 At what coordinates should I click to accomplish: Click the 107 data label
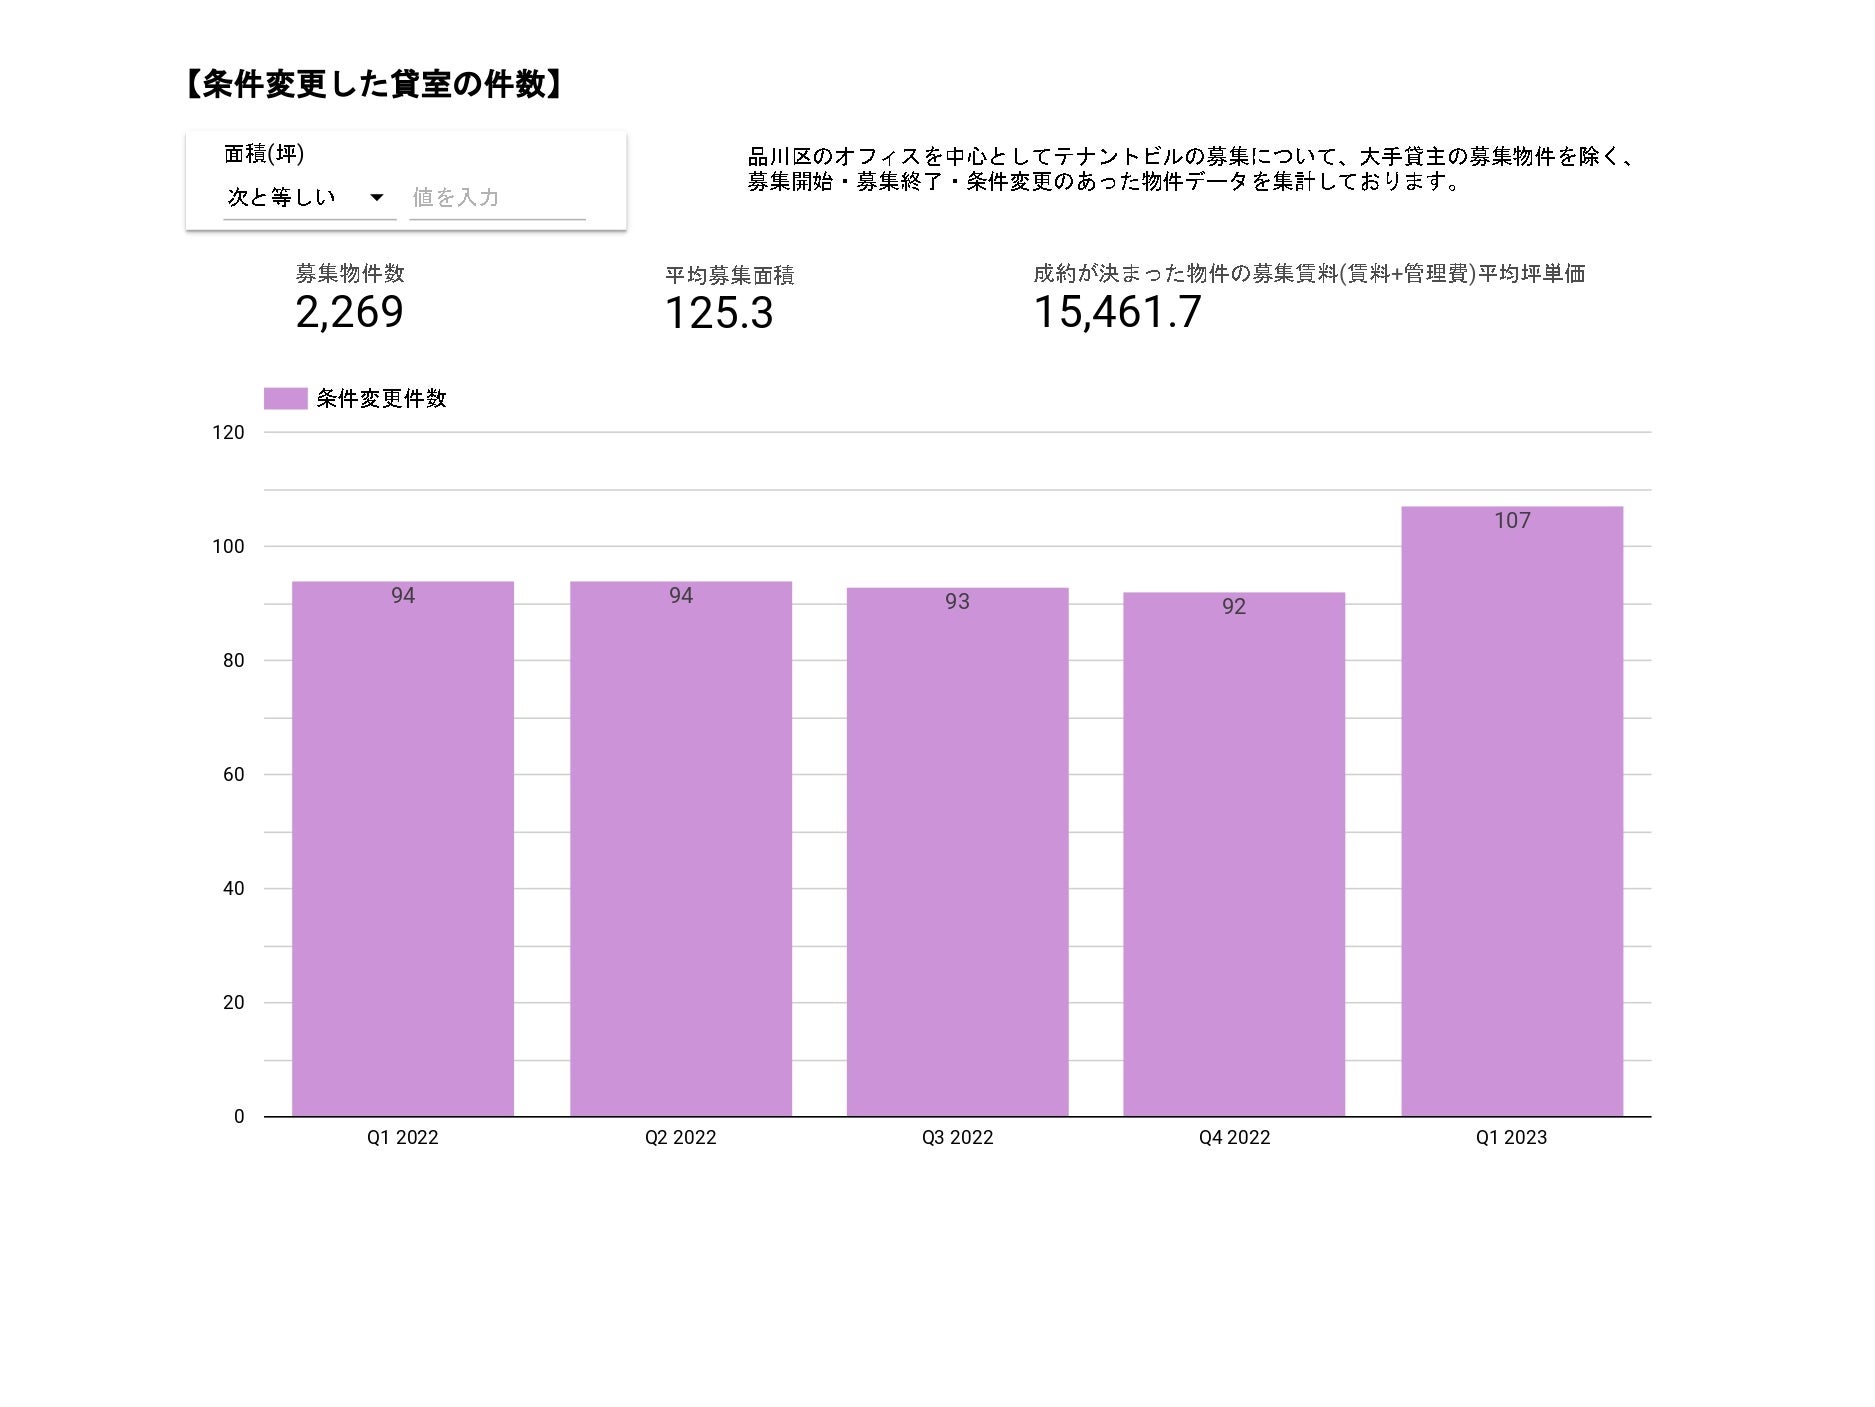(1512, 521)
